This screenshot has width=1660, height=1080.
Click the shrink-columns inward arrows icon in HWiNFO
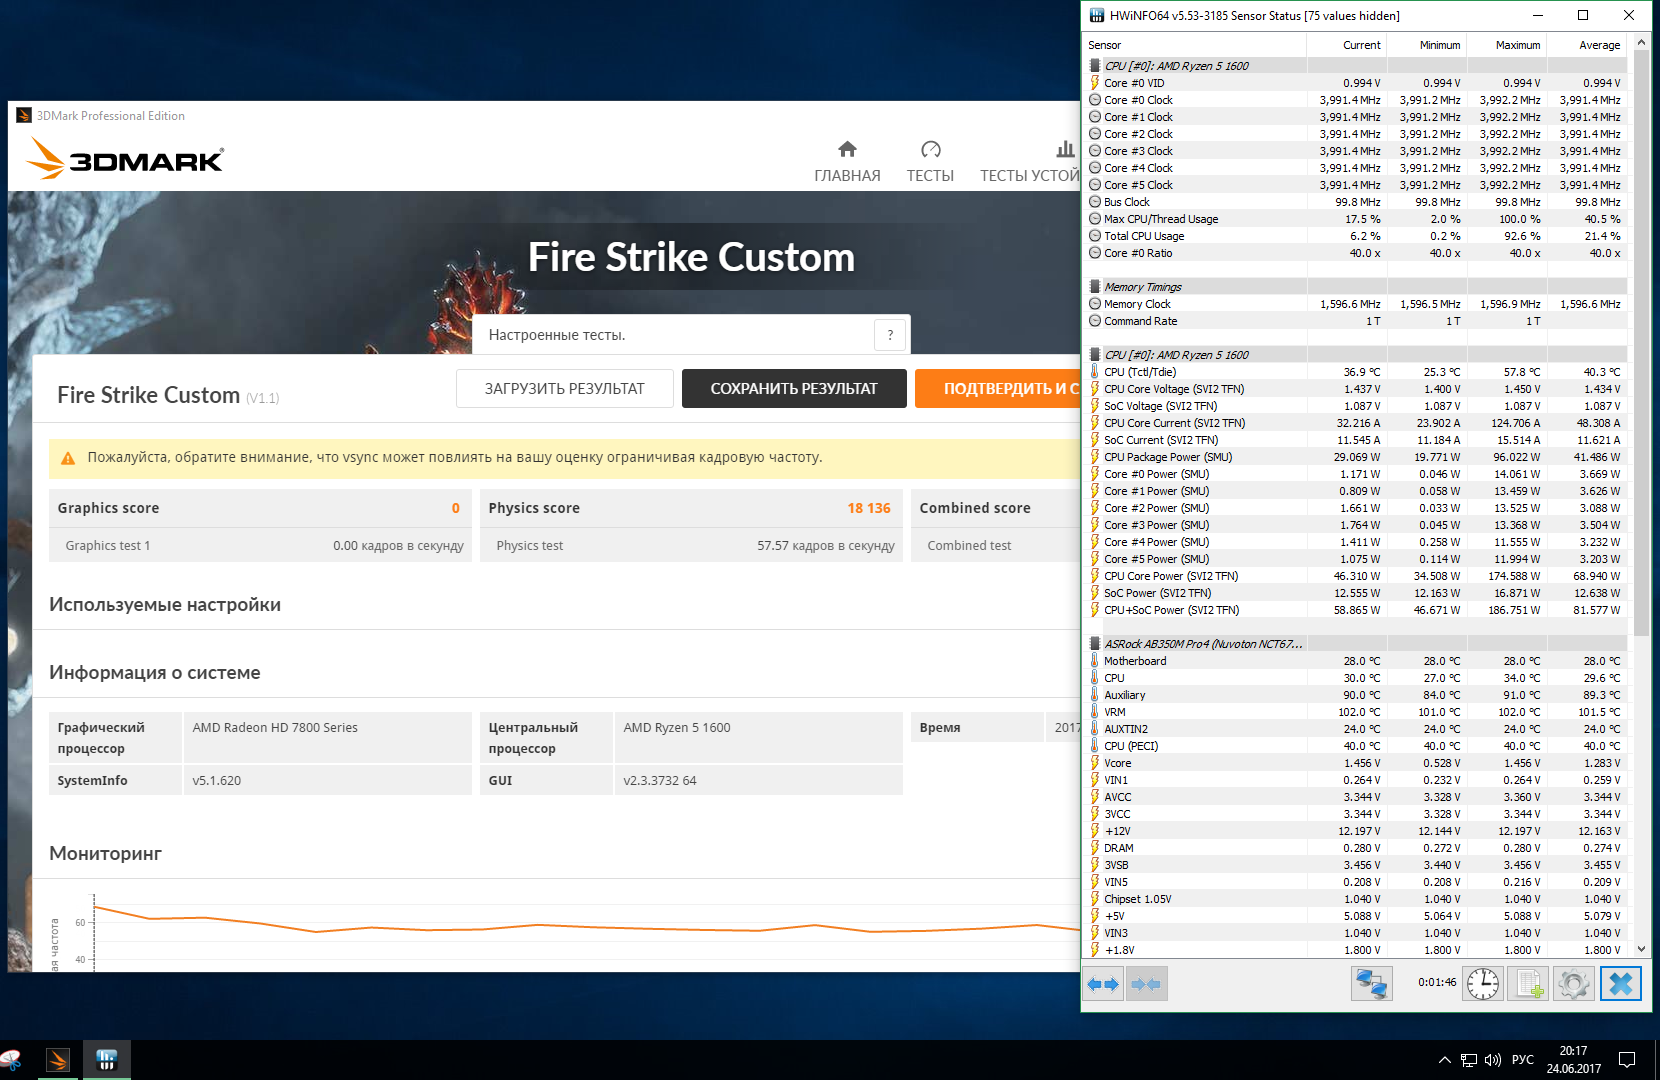click(1147, 984)
